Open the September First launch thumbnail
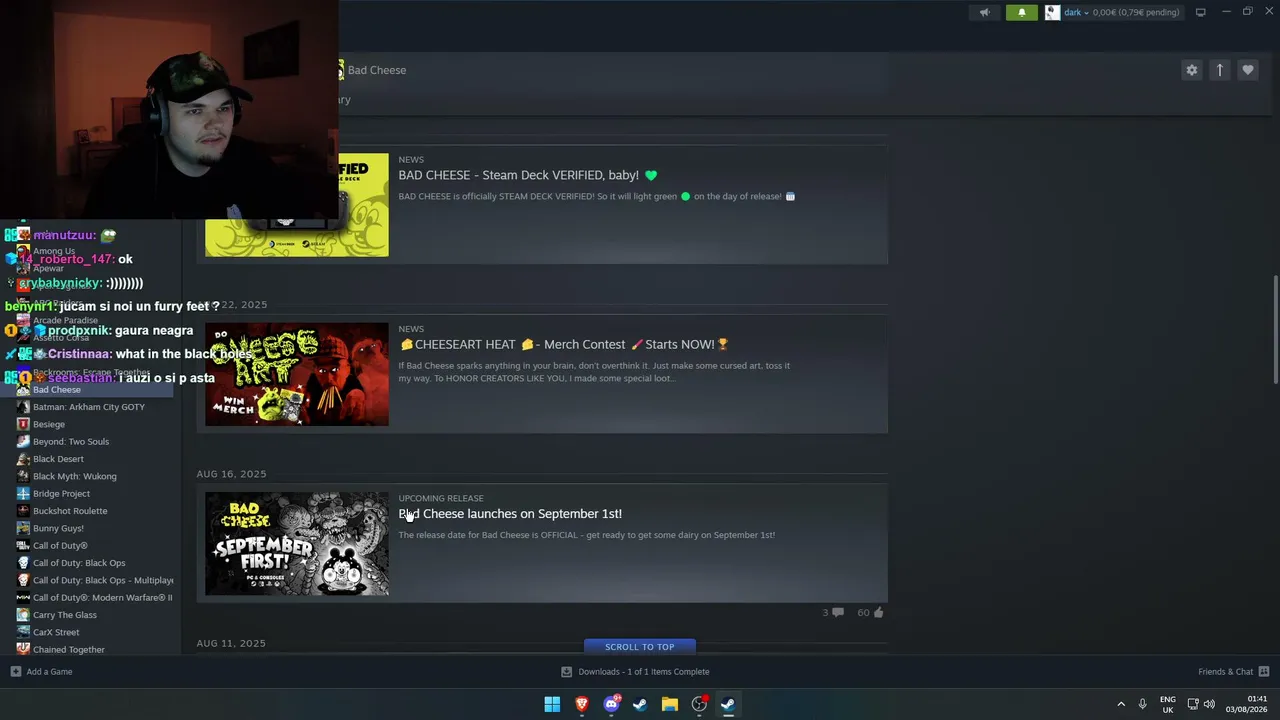The width and height of the screenshot is (1280, 720). click(x=297, y=543)
